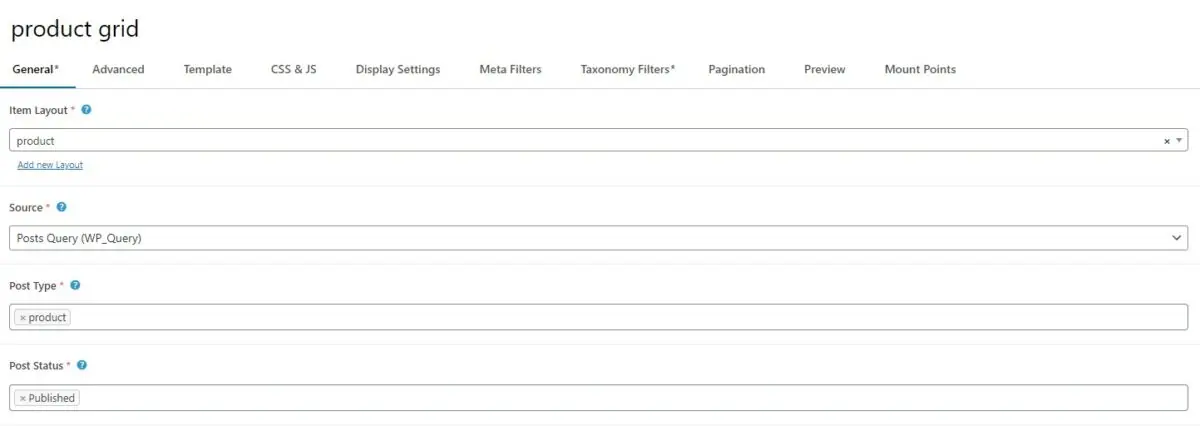Clear the selected product item layout
The height and width of the screenshot is (426, 1200).
coord(1166,141)
